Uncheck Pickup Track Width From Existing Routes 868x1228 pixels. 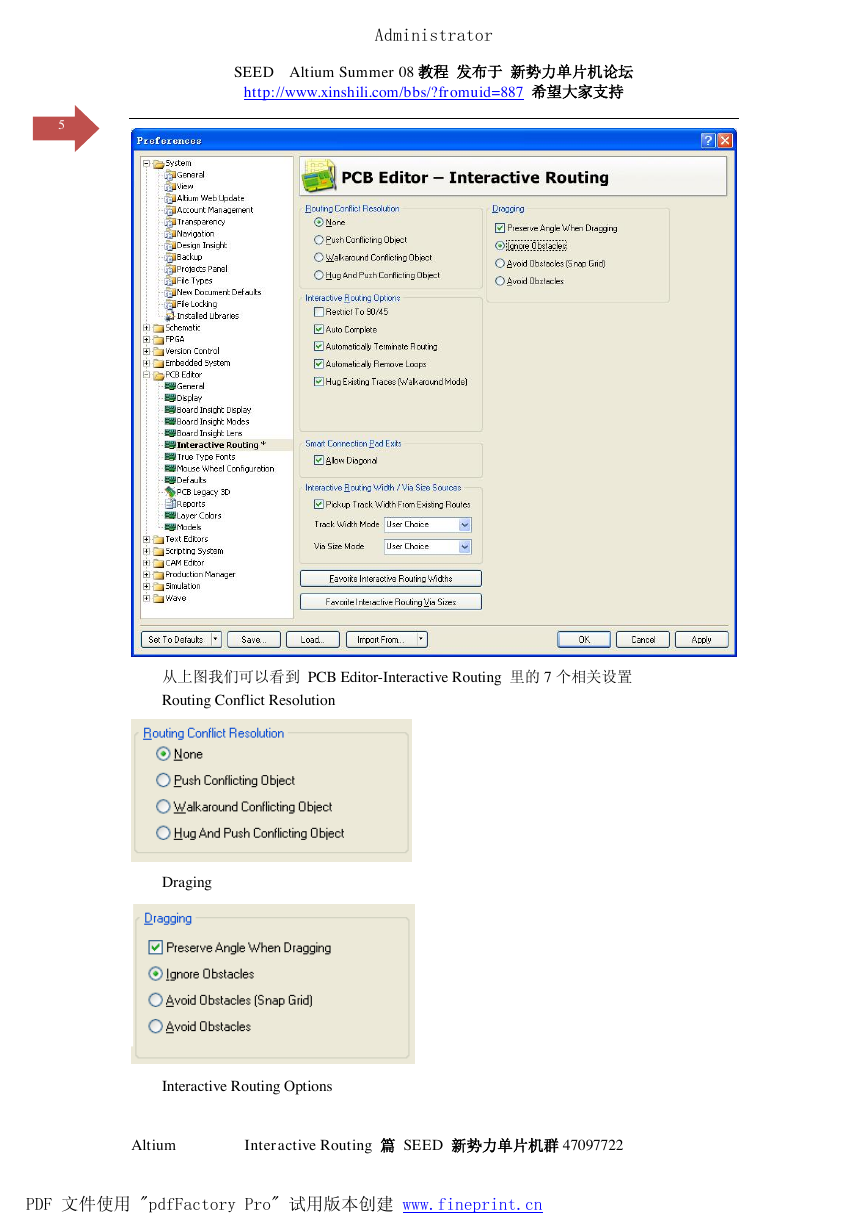pyautogui.click(x=319, y=505)
